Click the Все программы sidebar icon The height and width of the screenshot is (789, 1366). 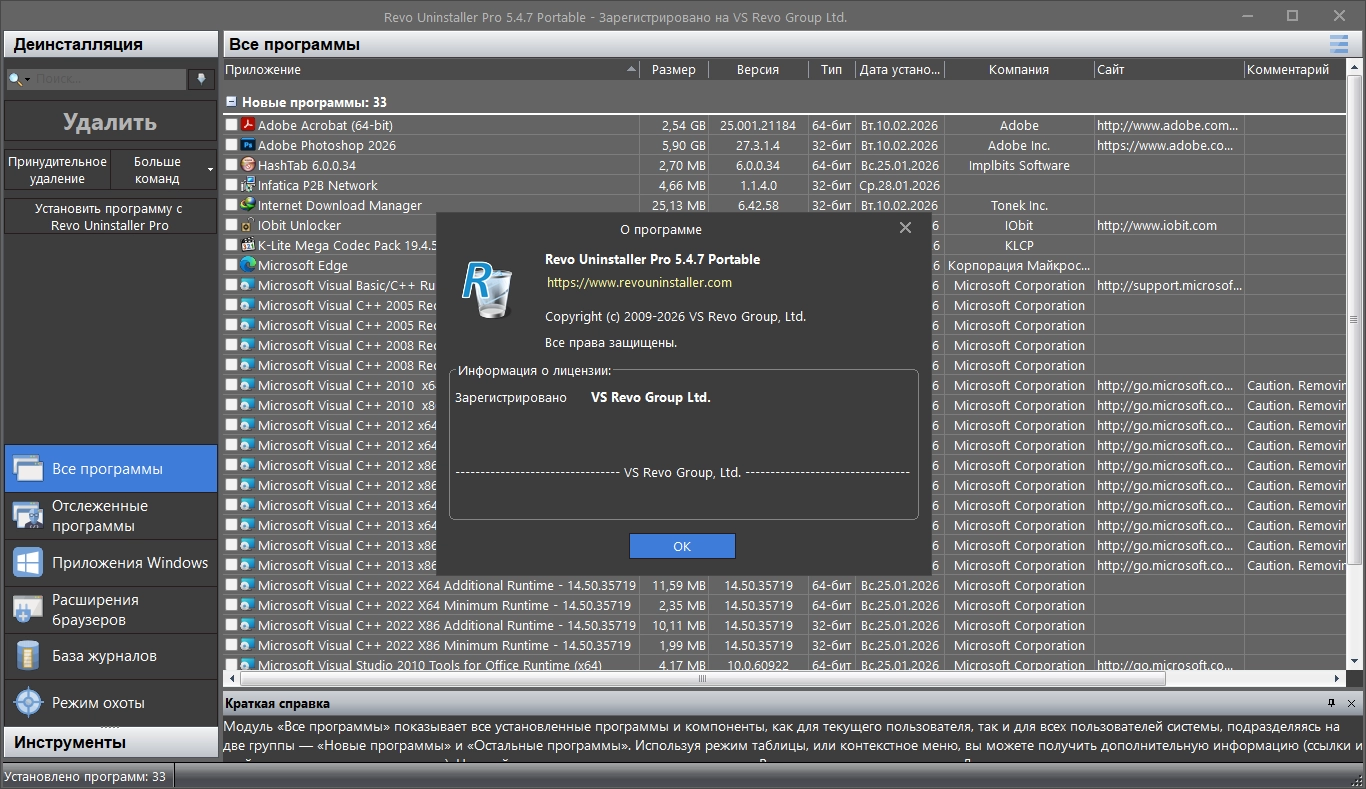pos(28,469)
